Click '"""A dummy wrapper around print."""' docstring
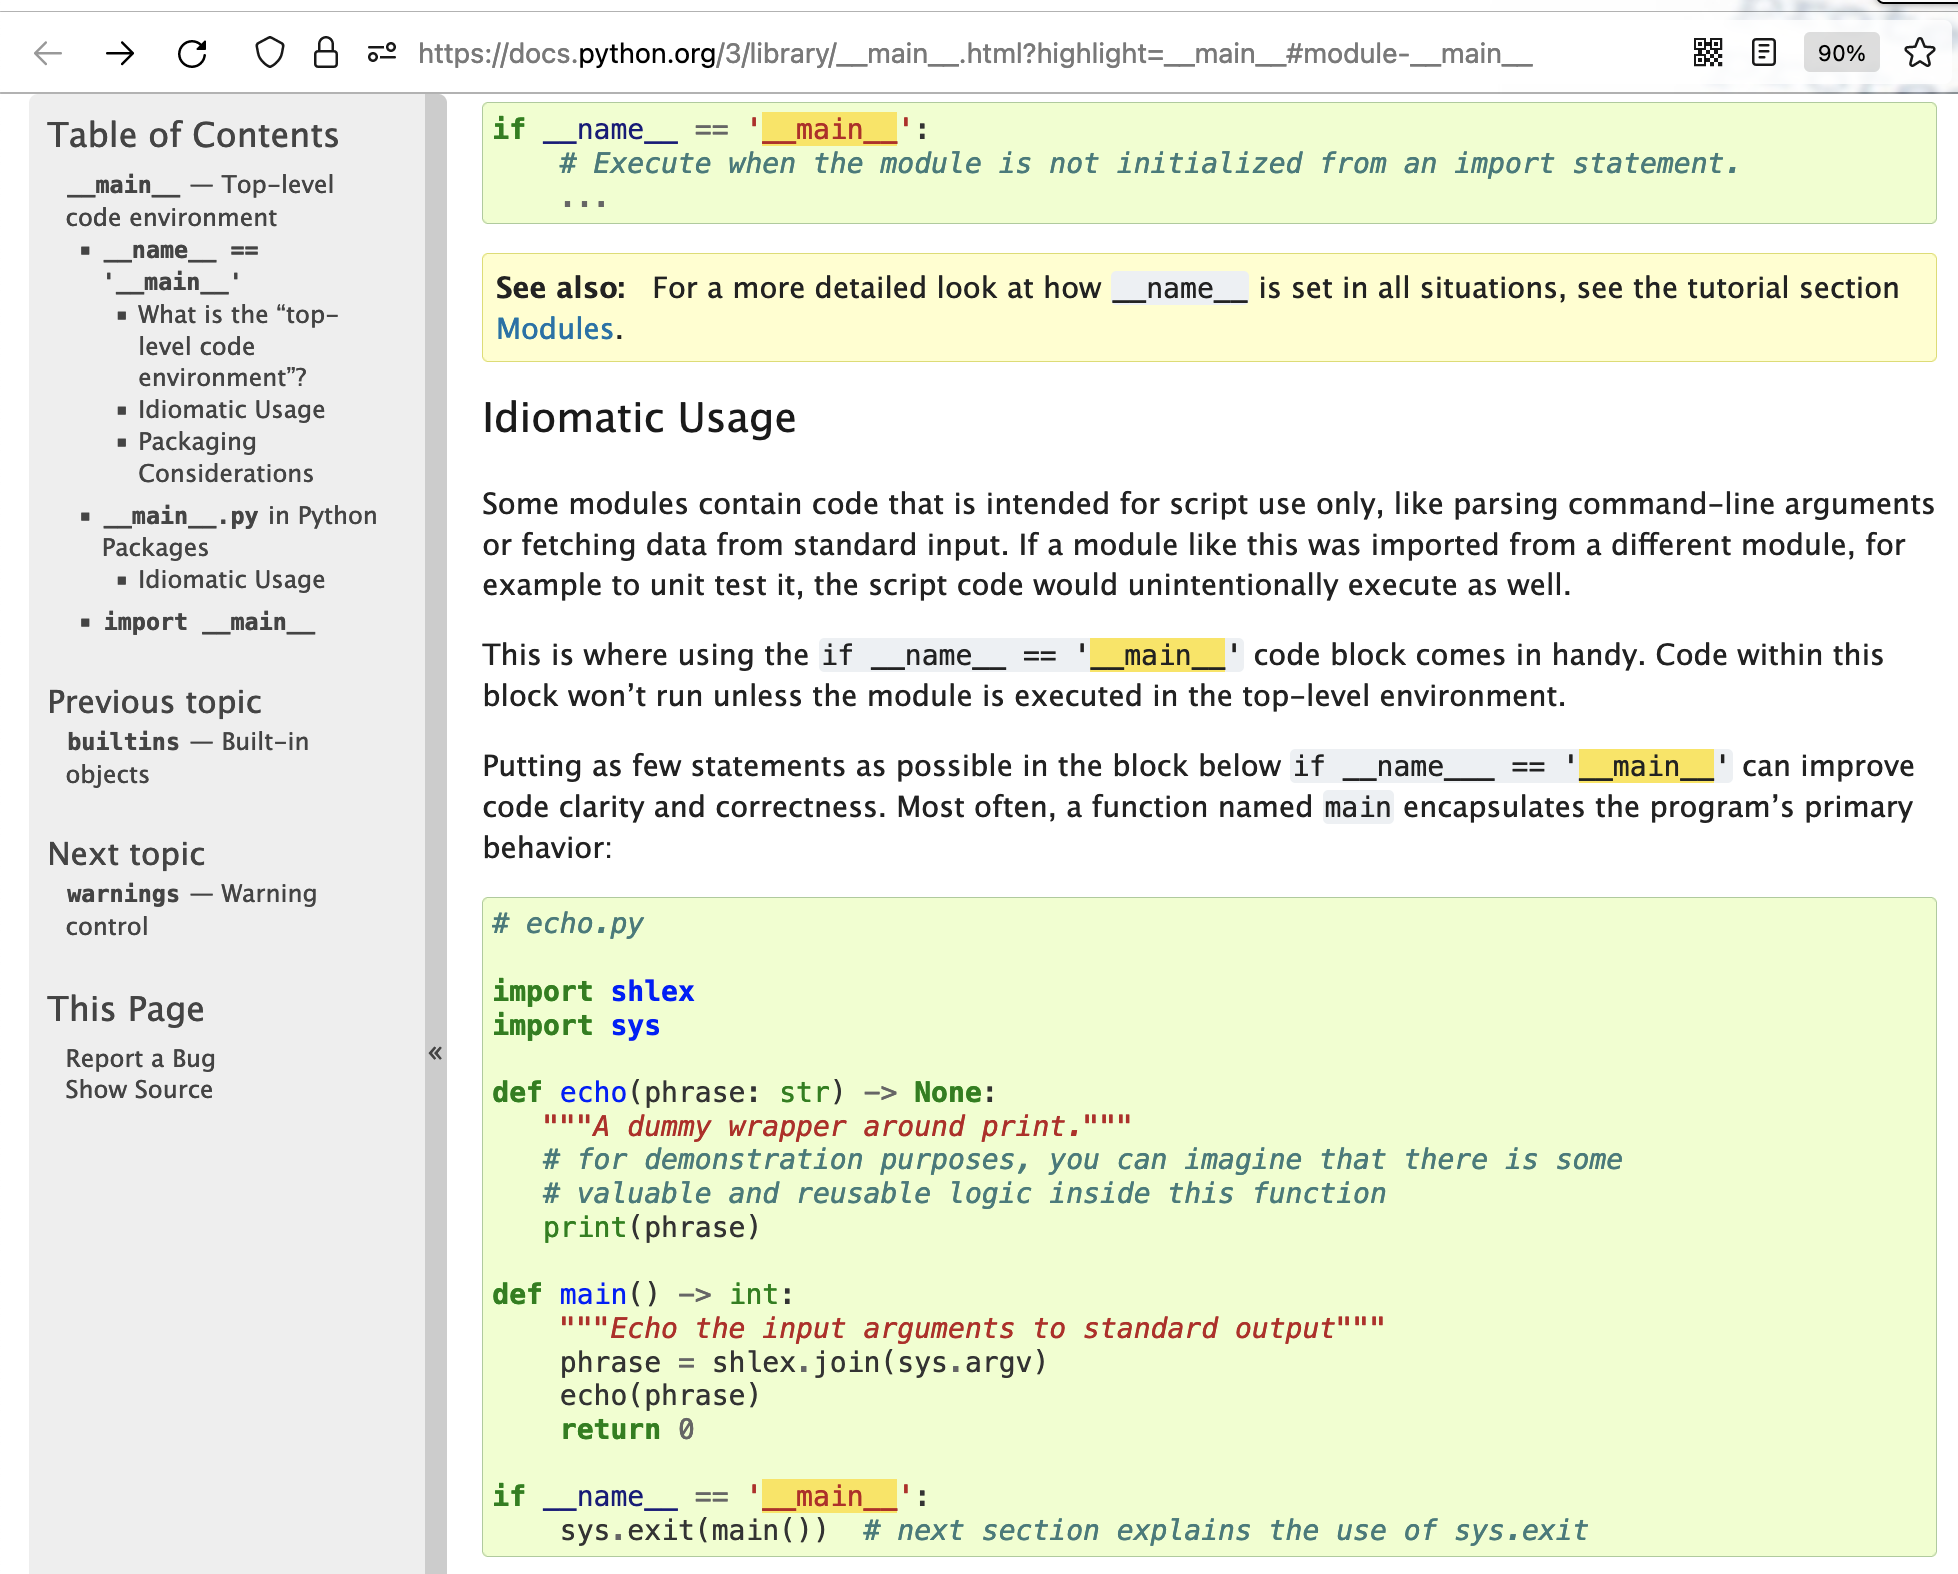1958x1574 pixels. click(837, 1126)
